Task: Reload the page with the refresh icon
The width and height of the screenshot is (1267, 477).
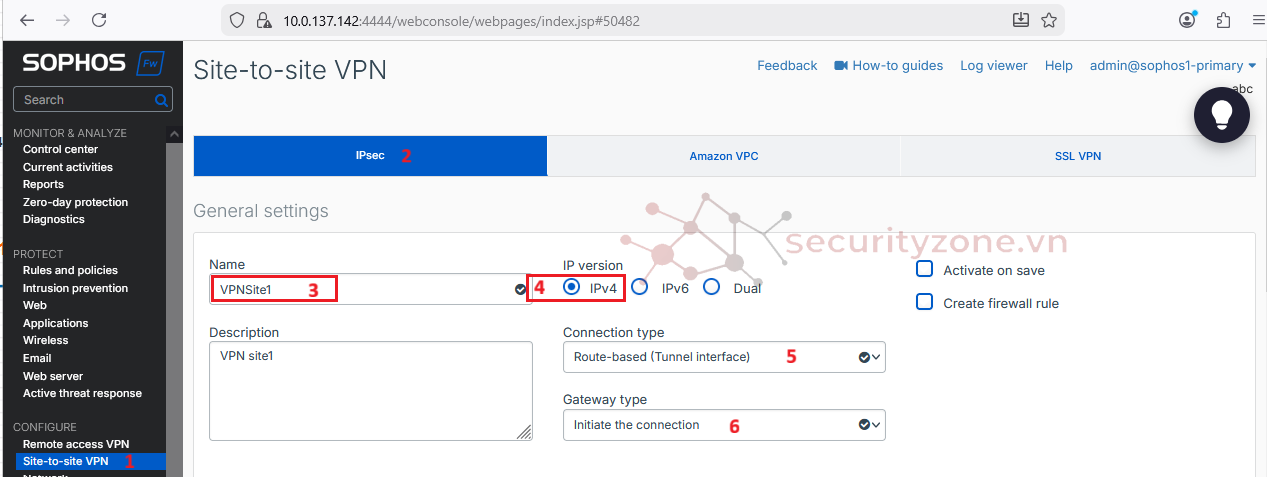Action: pos(99,20)
